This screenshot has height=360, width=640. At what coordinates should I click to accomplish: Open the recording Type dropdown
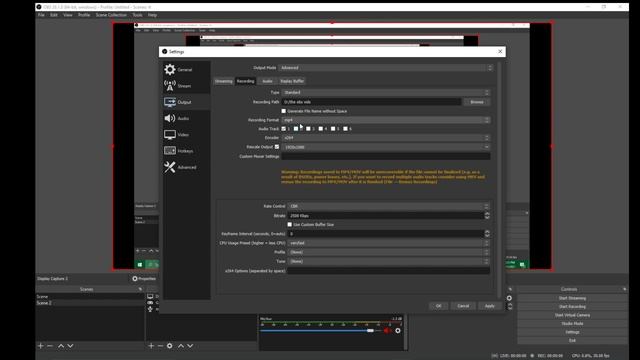point(386,92)
